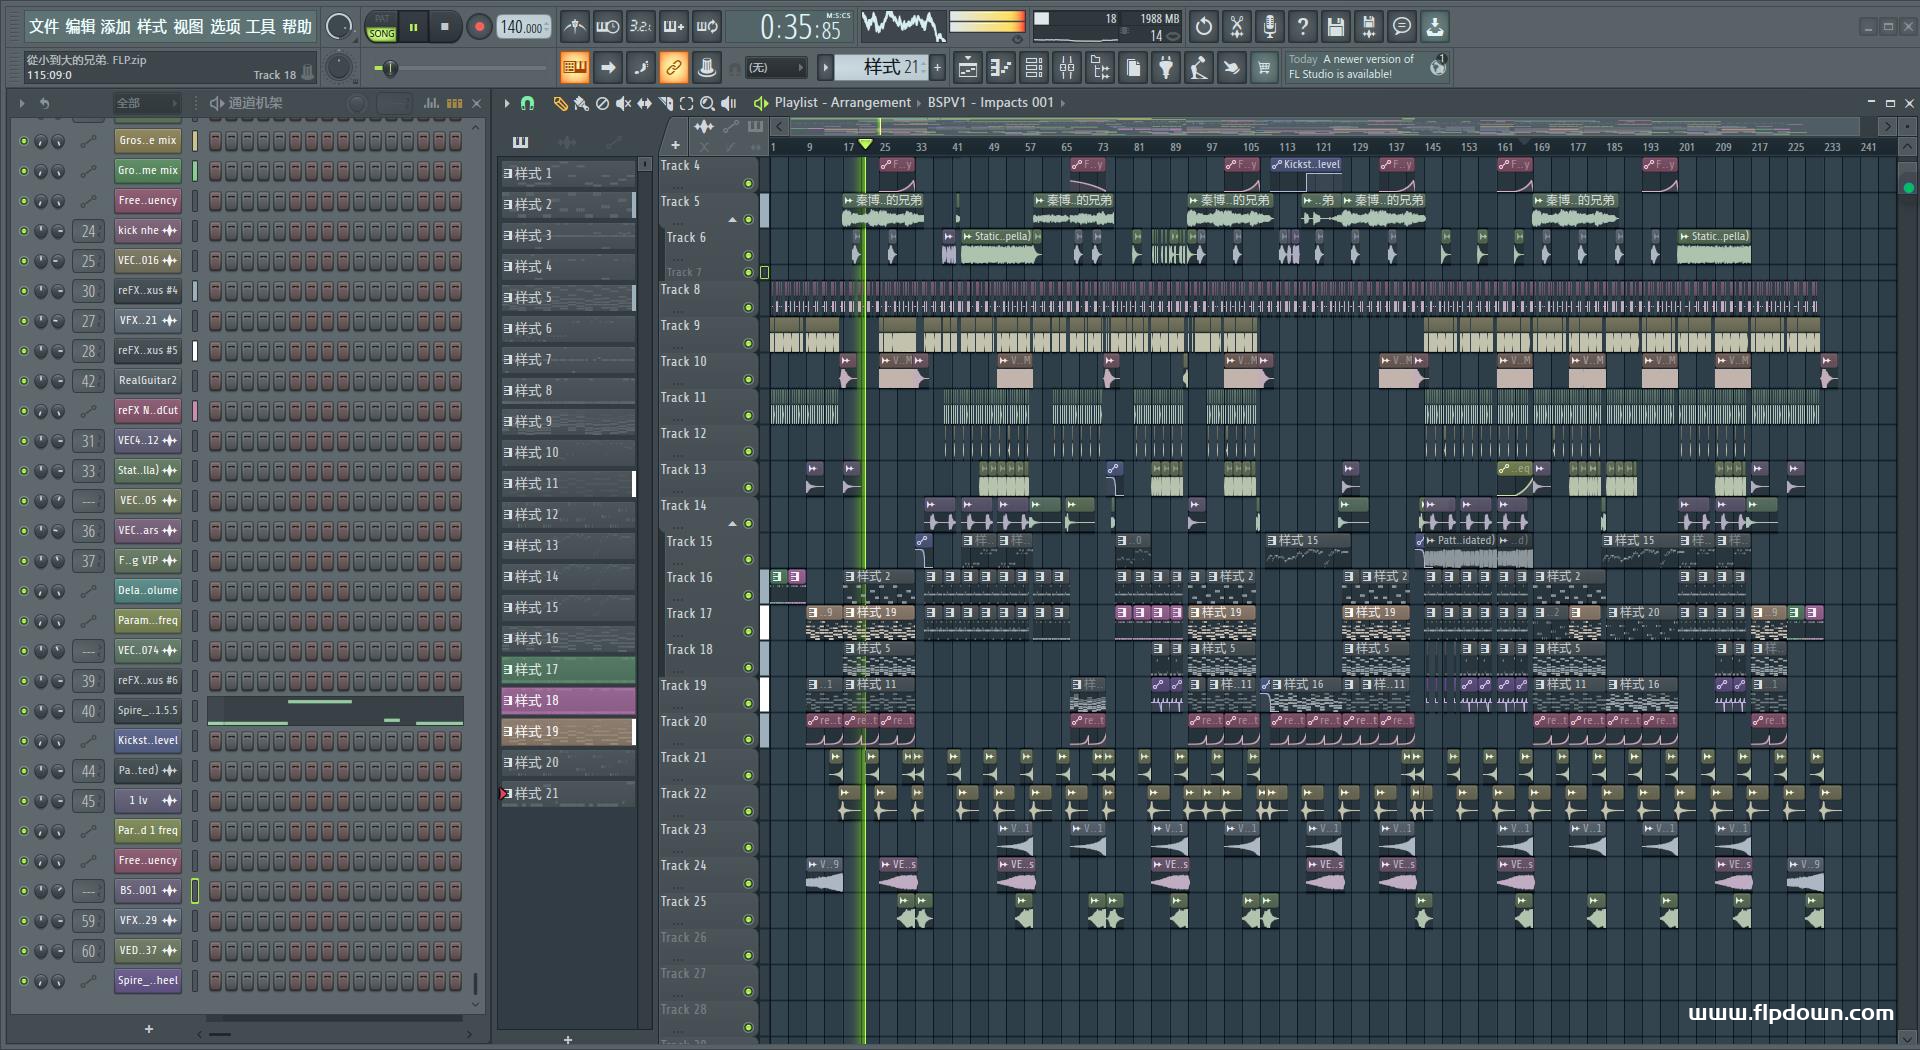
Task: Open the shopping cart content library icon
Action: point(1264,68)
